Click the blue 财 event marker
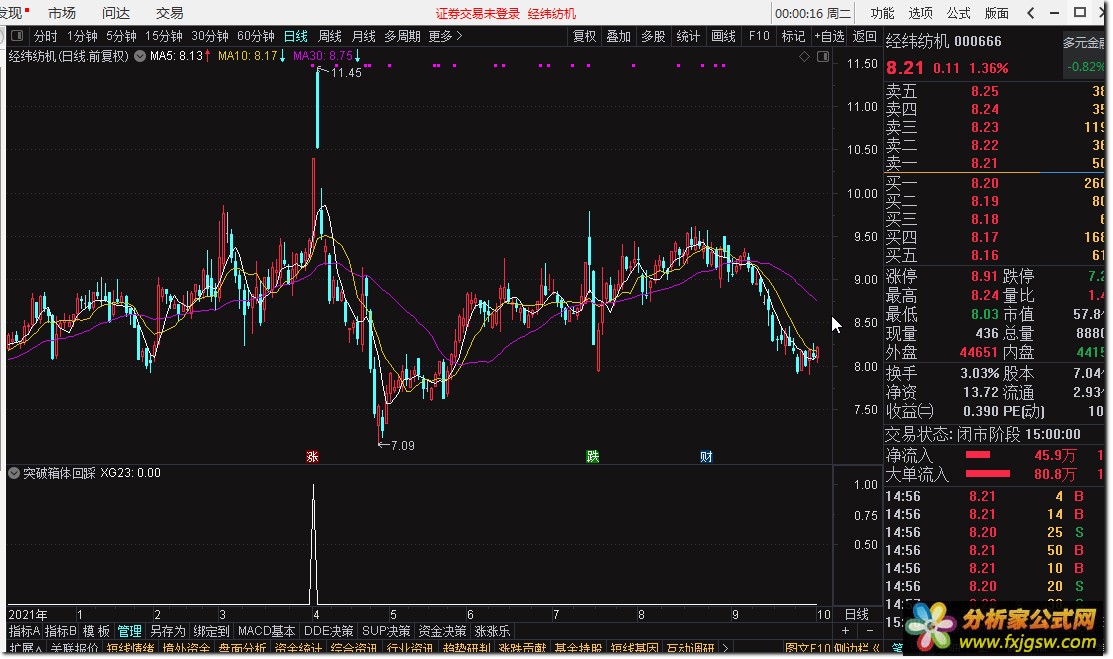This screenshot has width=1113, height=659. [706, 457]
